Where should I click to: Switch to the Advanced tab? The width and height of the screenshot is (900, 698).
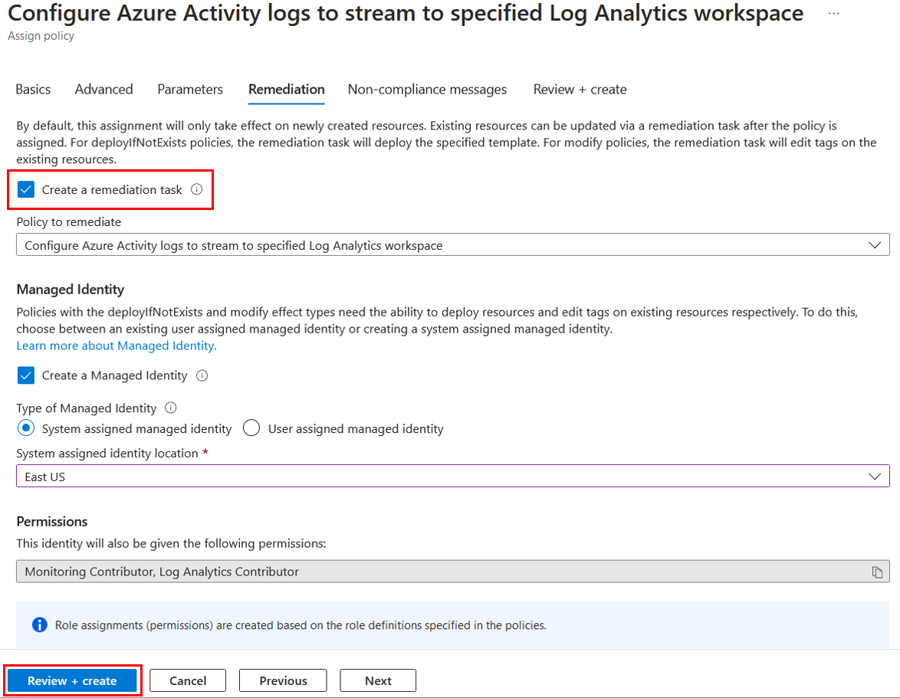[103, 89]
